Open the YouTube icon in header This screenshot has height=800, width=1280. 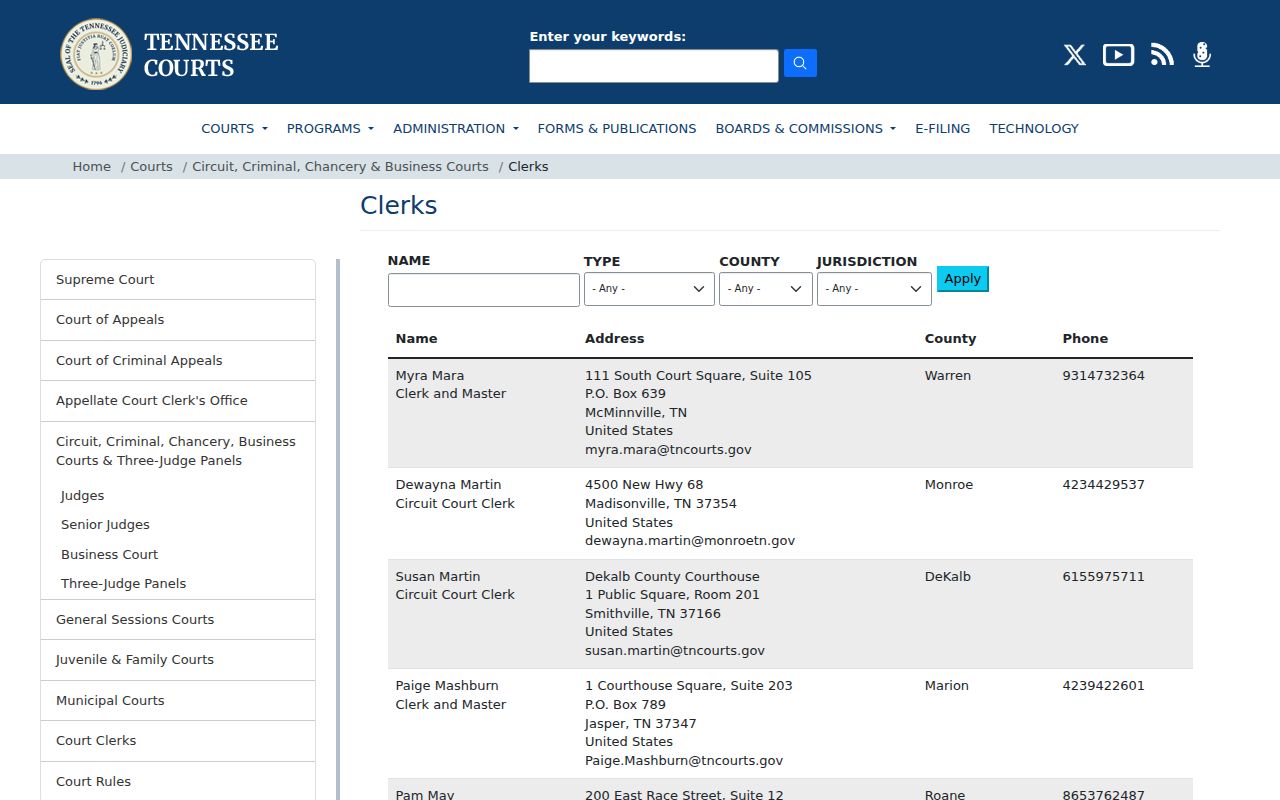[x=1118, y=55]
